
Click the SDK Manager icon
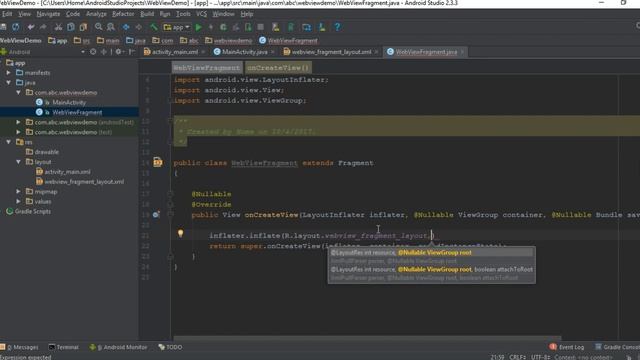(322, 27)
